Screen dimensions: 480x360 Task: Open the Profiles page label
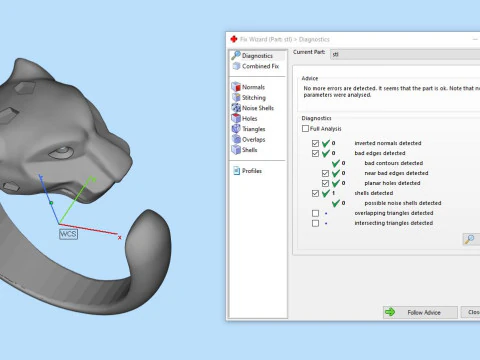tap(252, 171)
